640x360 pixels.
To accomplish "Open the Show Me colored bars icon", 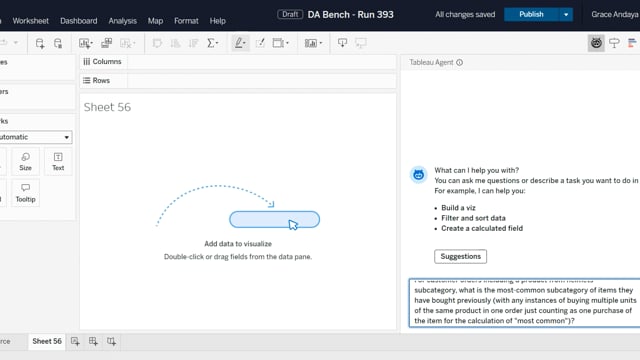I will (632, 43).
